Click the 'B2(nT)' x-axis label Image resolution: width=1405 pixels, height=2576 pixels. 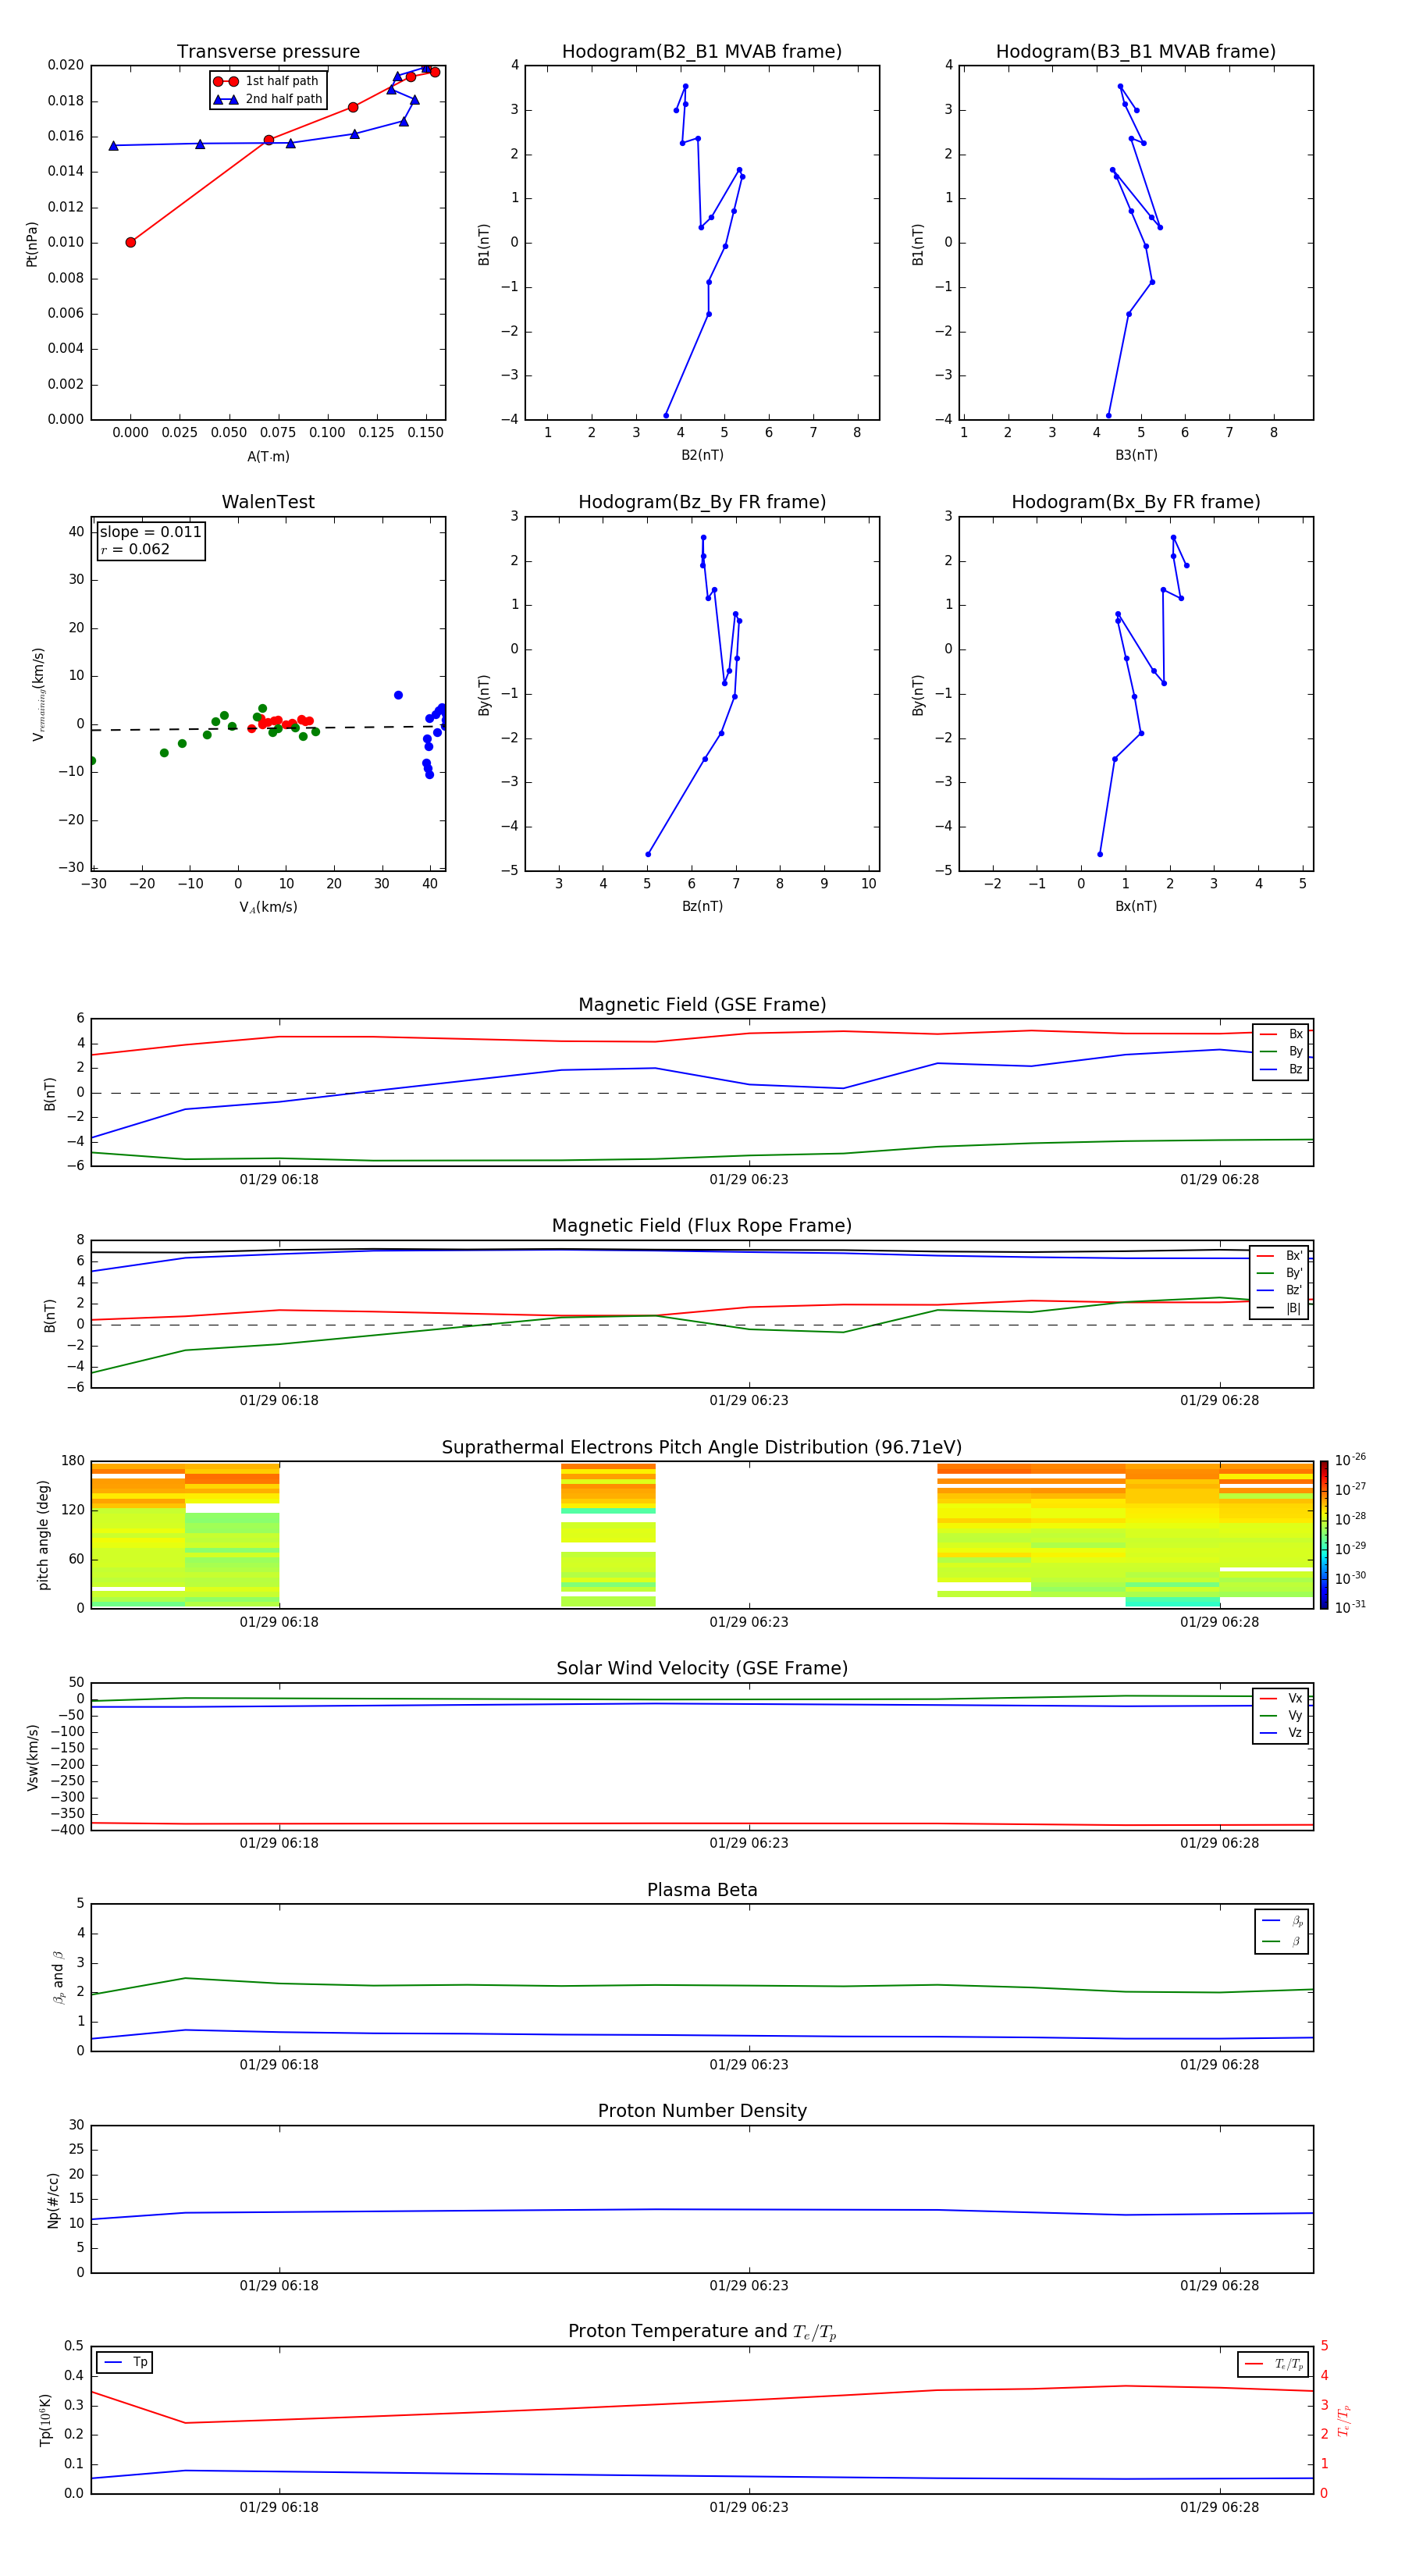pyautogui.click(x=702, y=456)
